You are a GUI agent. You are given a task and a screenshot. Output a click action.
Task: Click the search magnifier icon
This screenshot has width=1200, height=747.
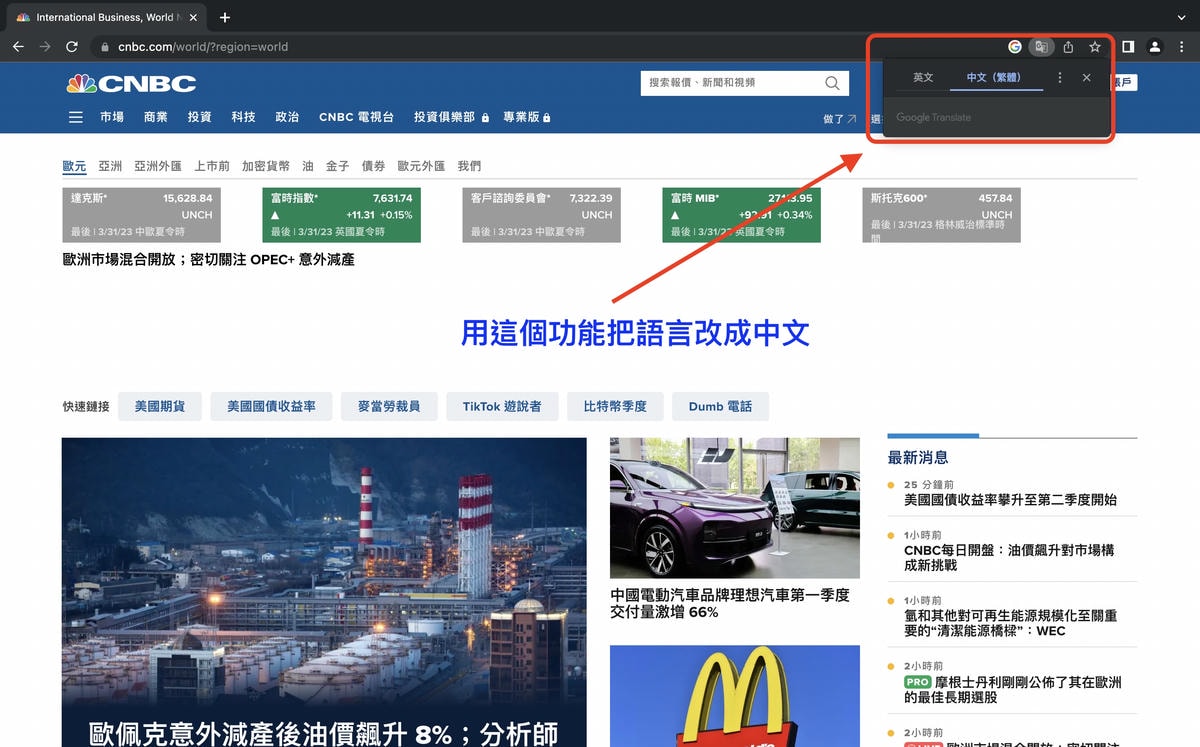(832, 83)
